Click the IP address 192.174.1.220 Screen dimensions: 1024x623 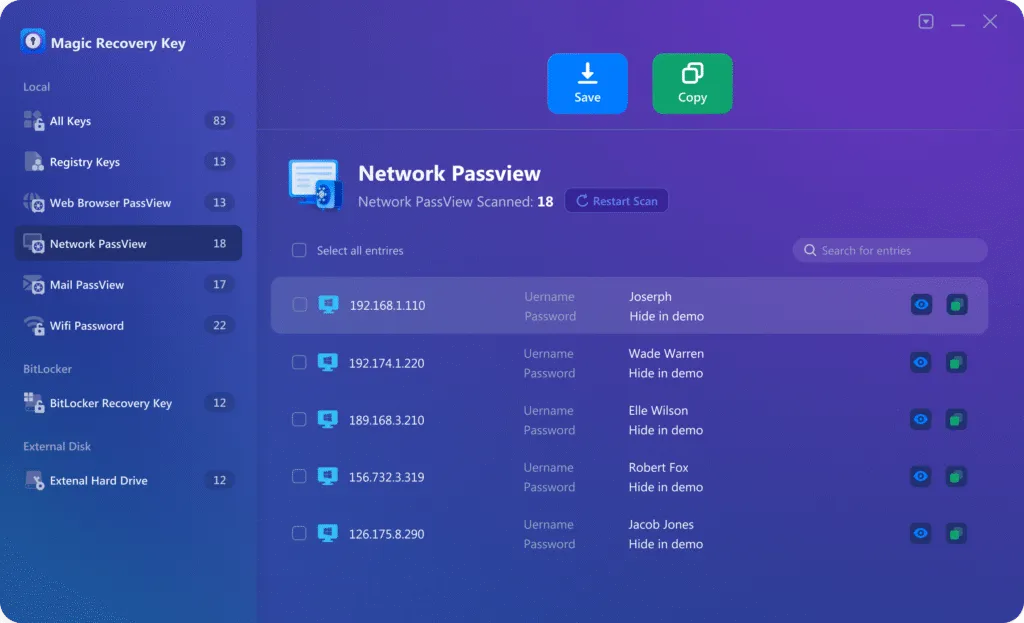pos(387,363)
